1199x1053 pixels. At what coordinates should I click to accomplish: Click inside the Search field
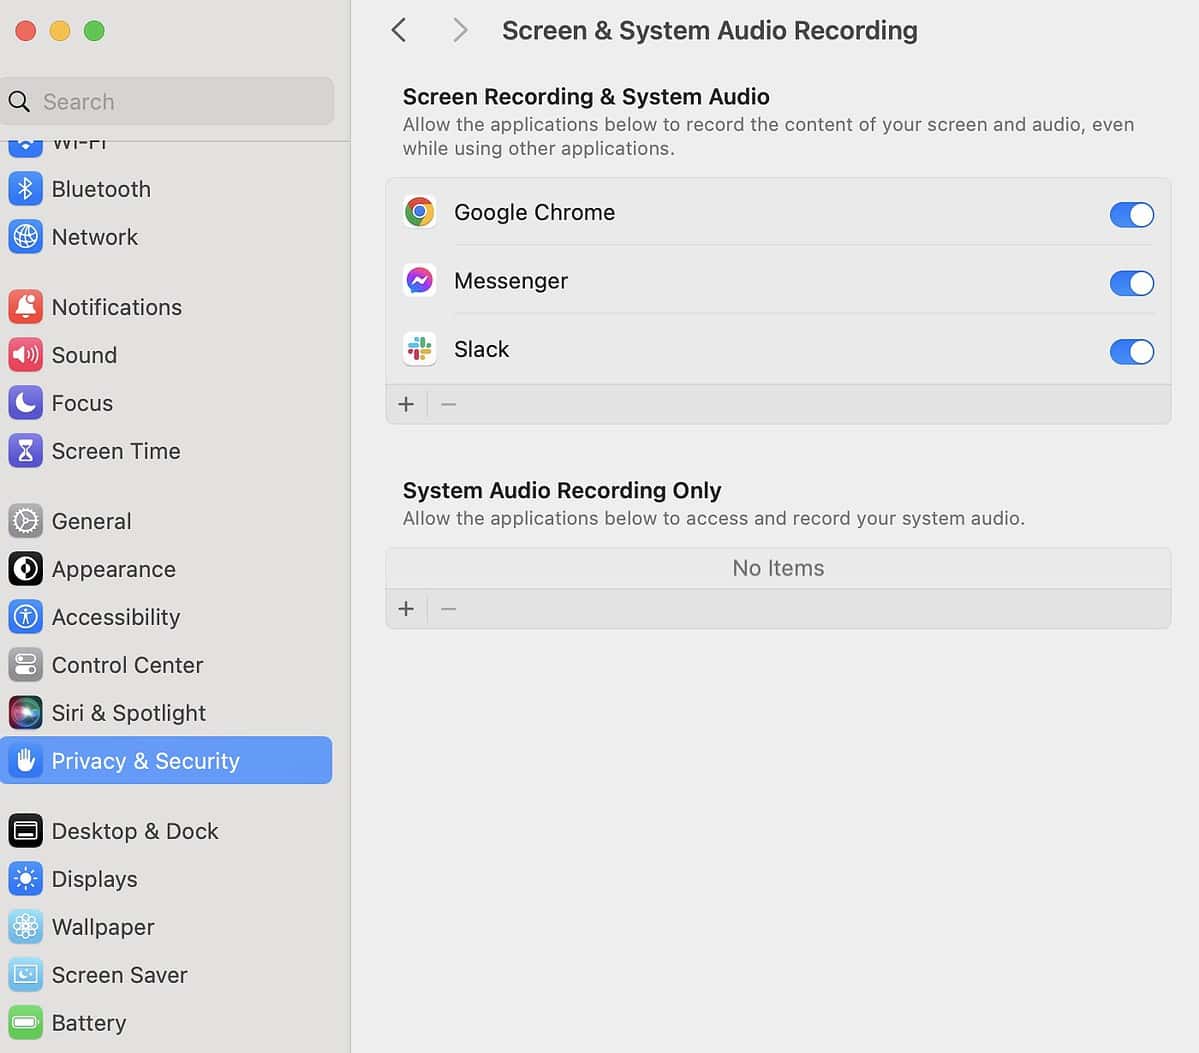167,101
